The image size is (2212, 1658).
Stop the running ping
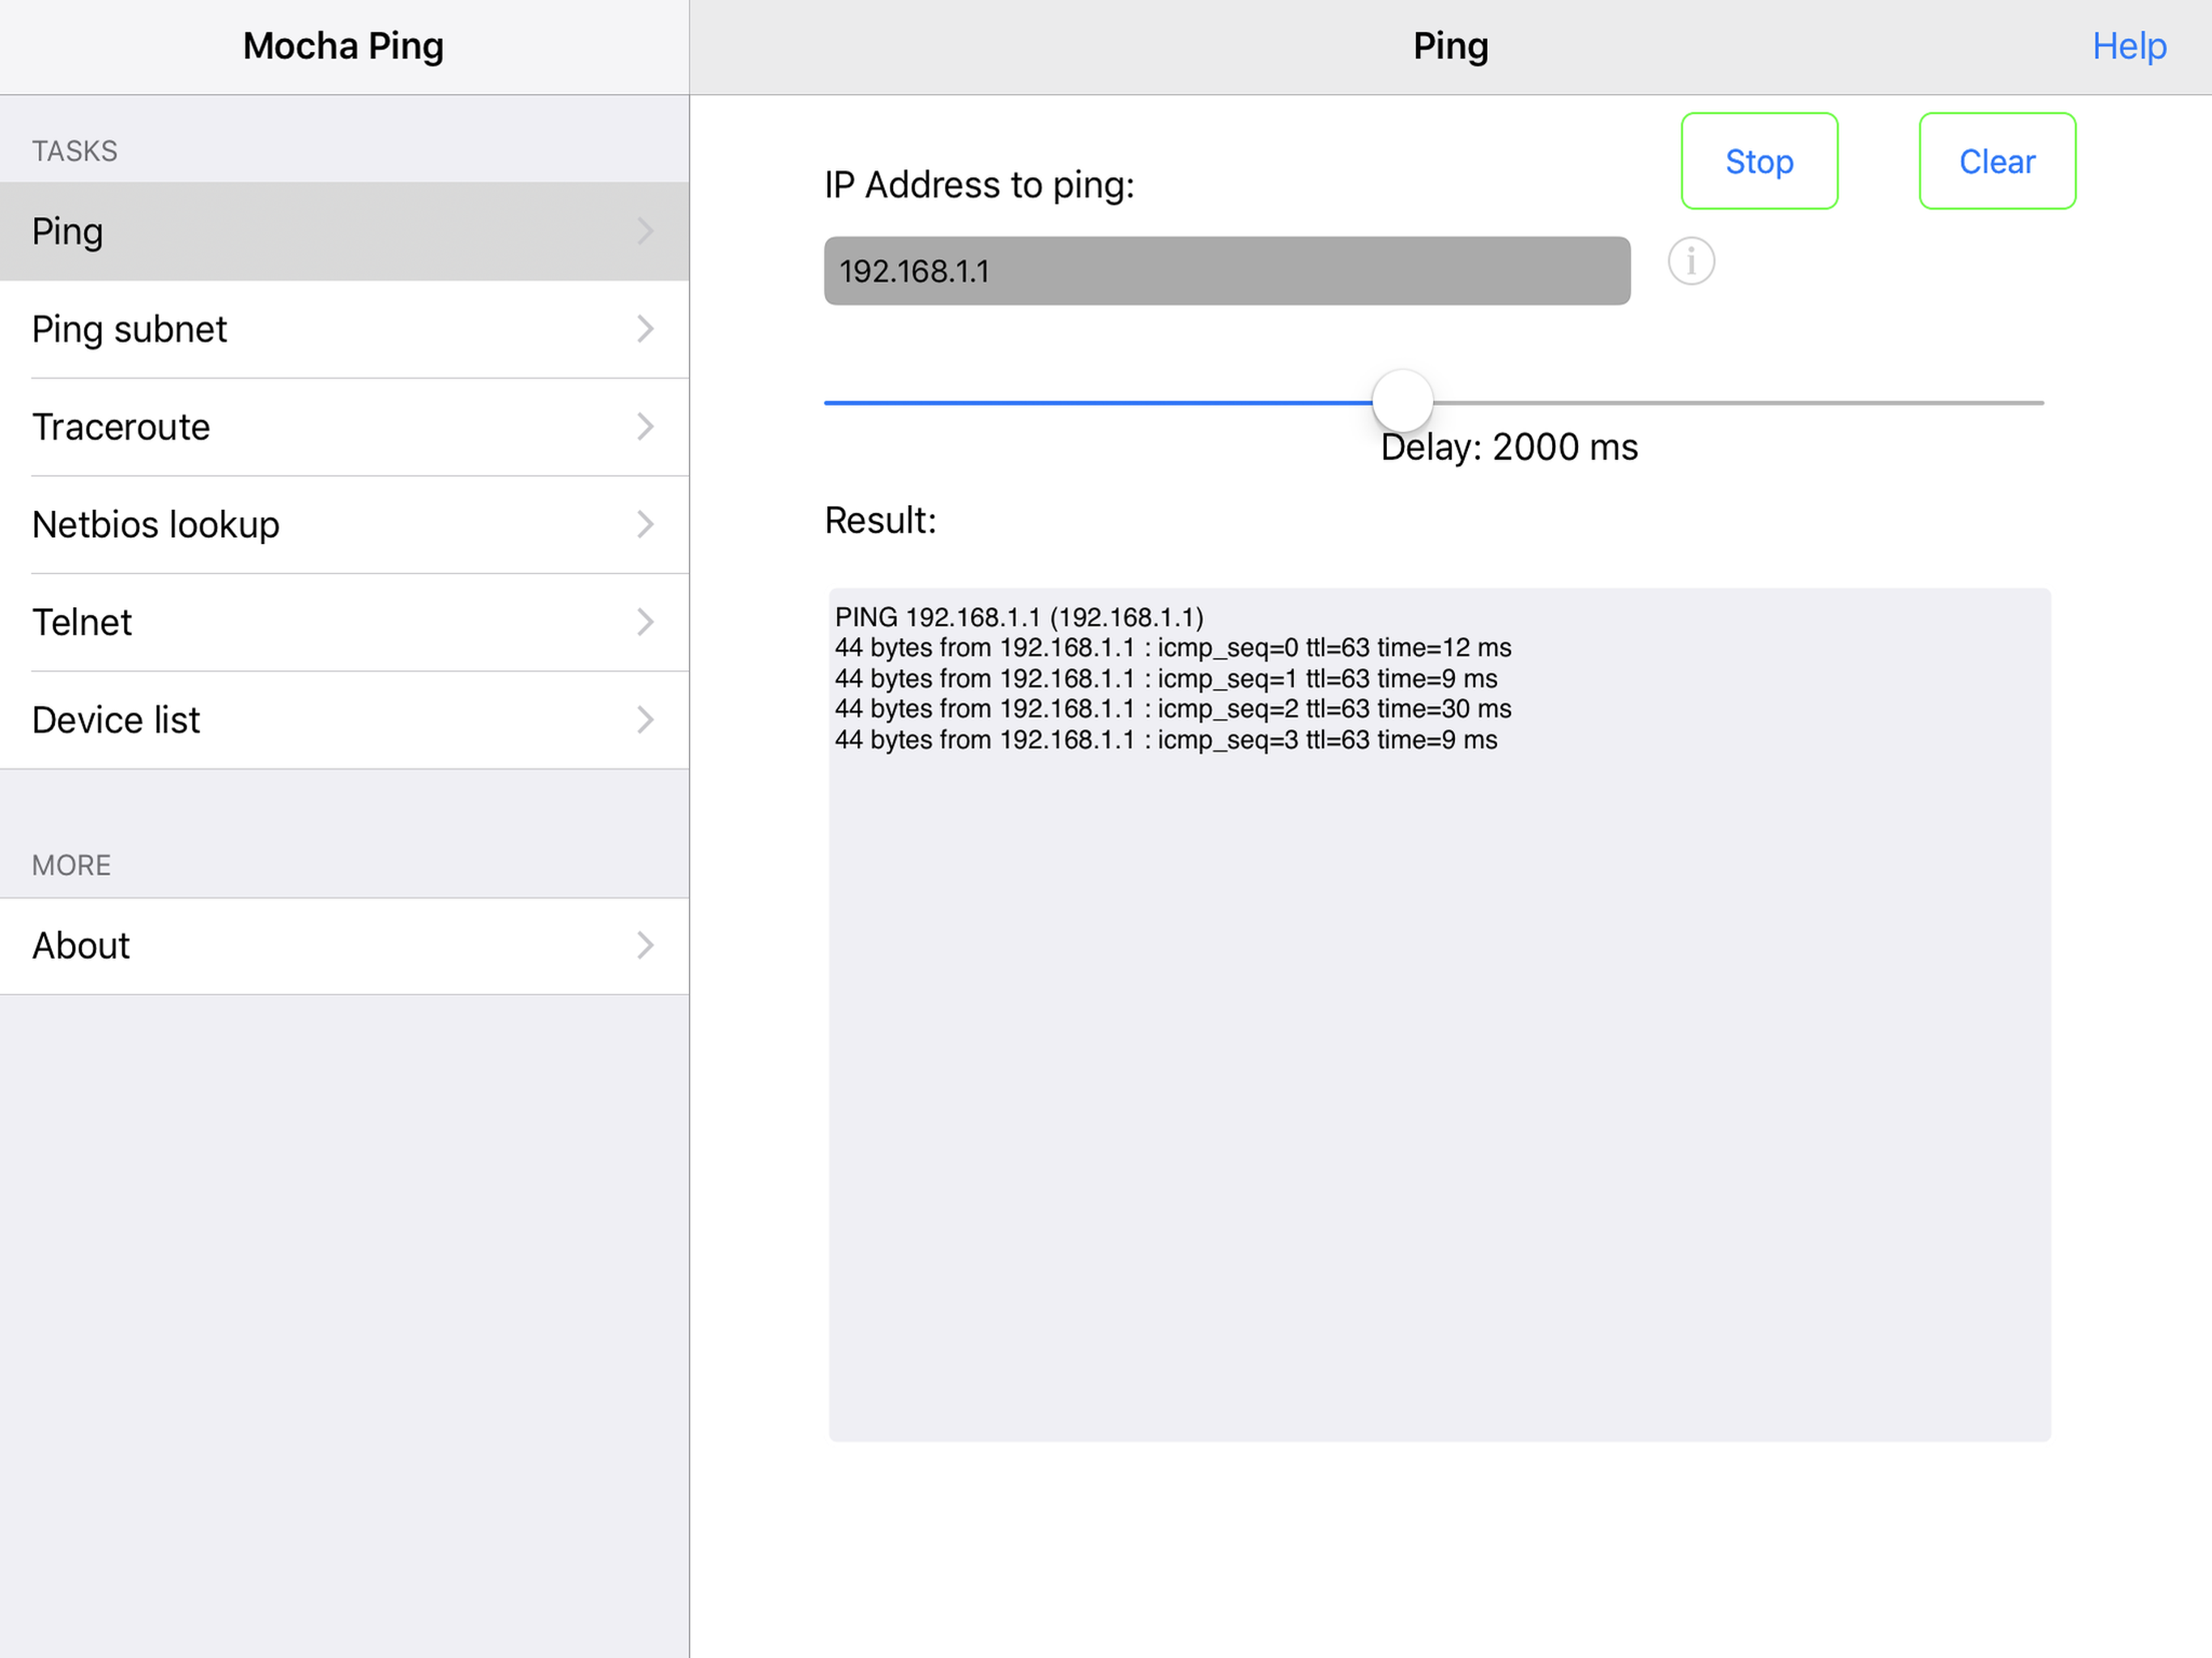[x=1759, y=161]
